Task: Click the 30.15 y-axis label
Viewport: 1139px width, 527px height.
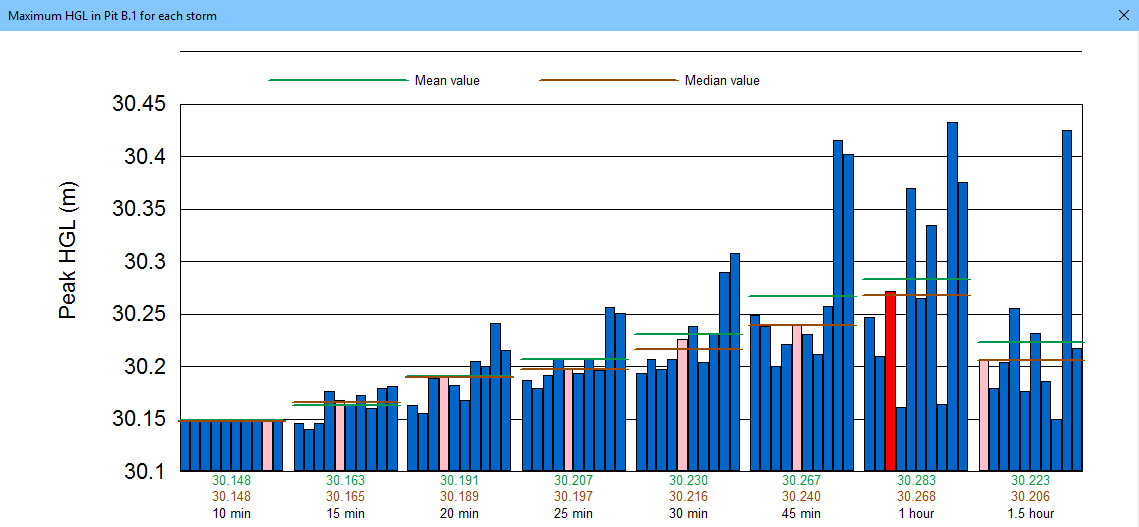Action: point(139,419)
